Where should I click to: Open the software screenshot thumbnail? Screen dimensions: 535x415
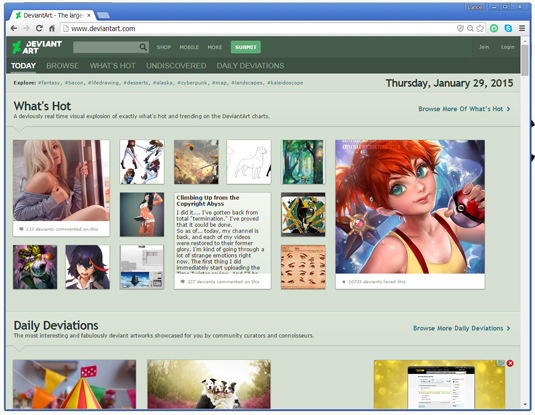click(142, 267)
